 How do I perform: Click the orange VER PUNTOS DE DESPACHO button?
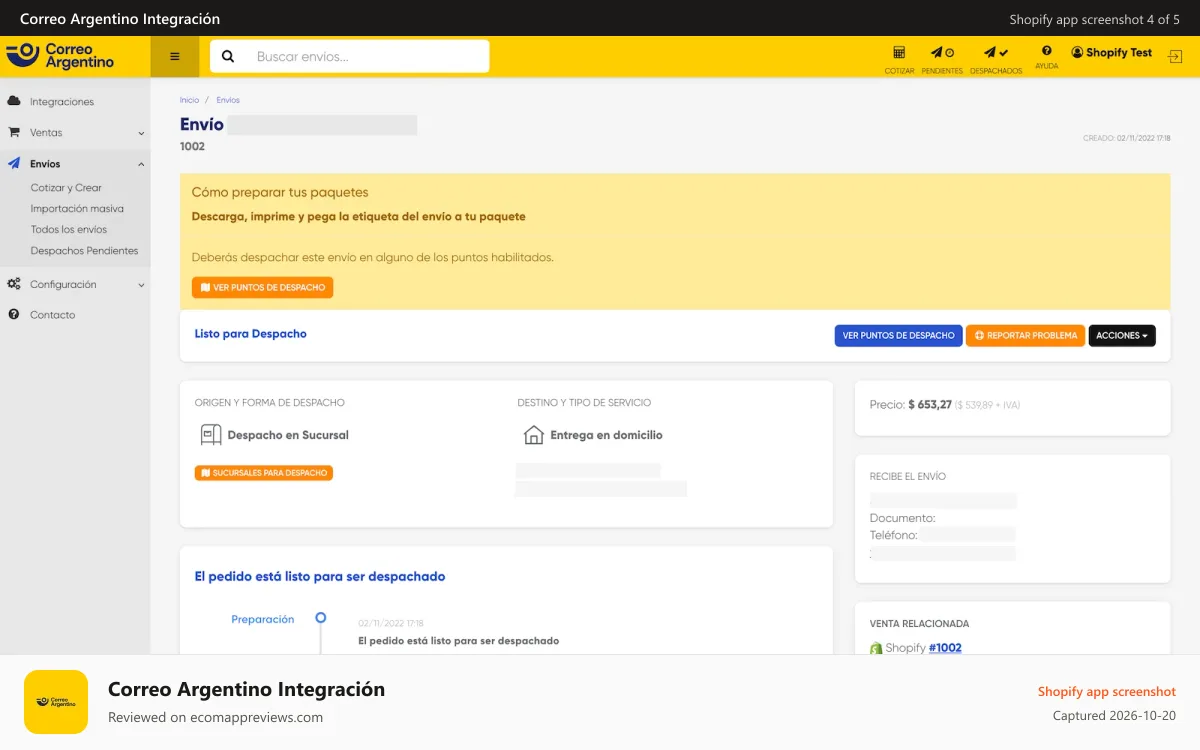pyautogui.click(x=262, y=287)
